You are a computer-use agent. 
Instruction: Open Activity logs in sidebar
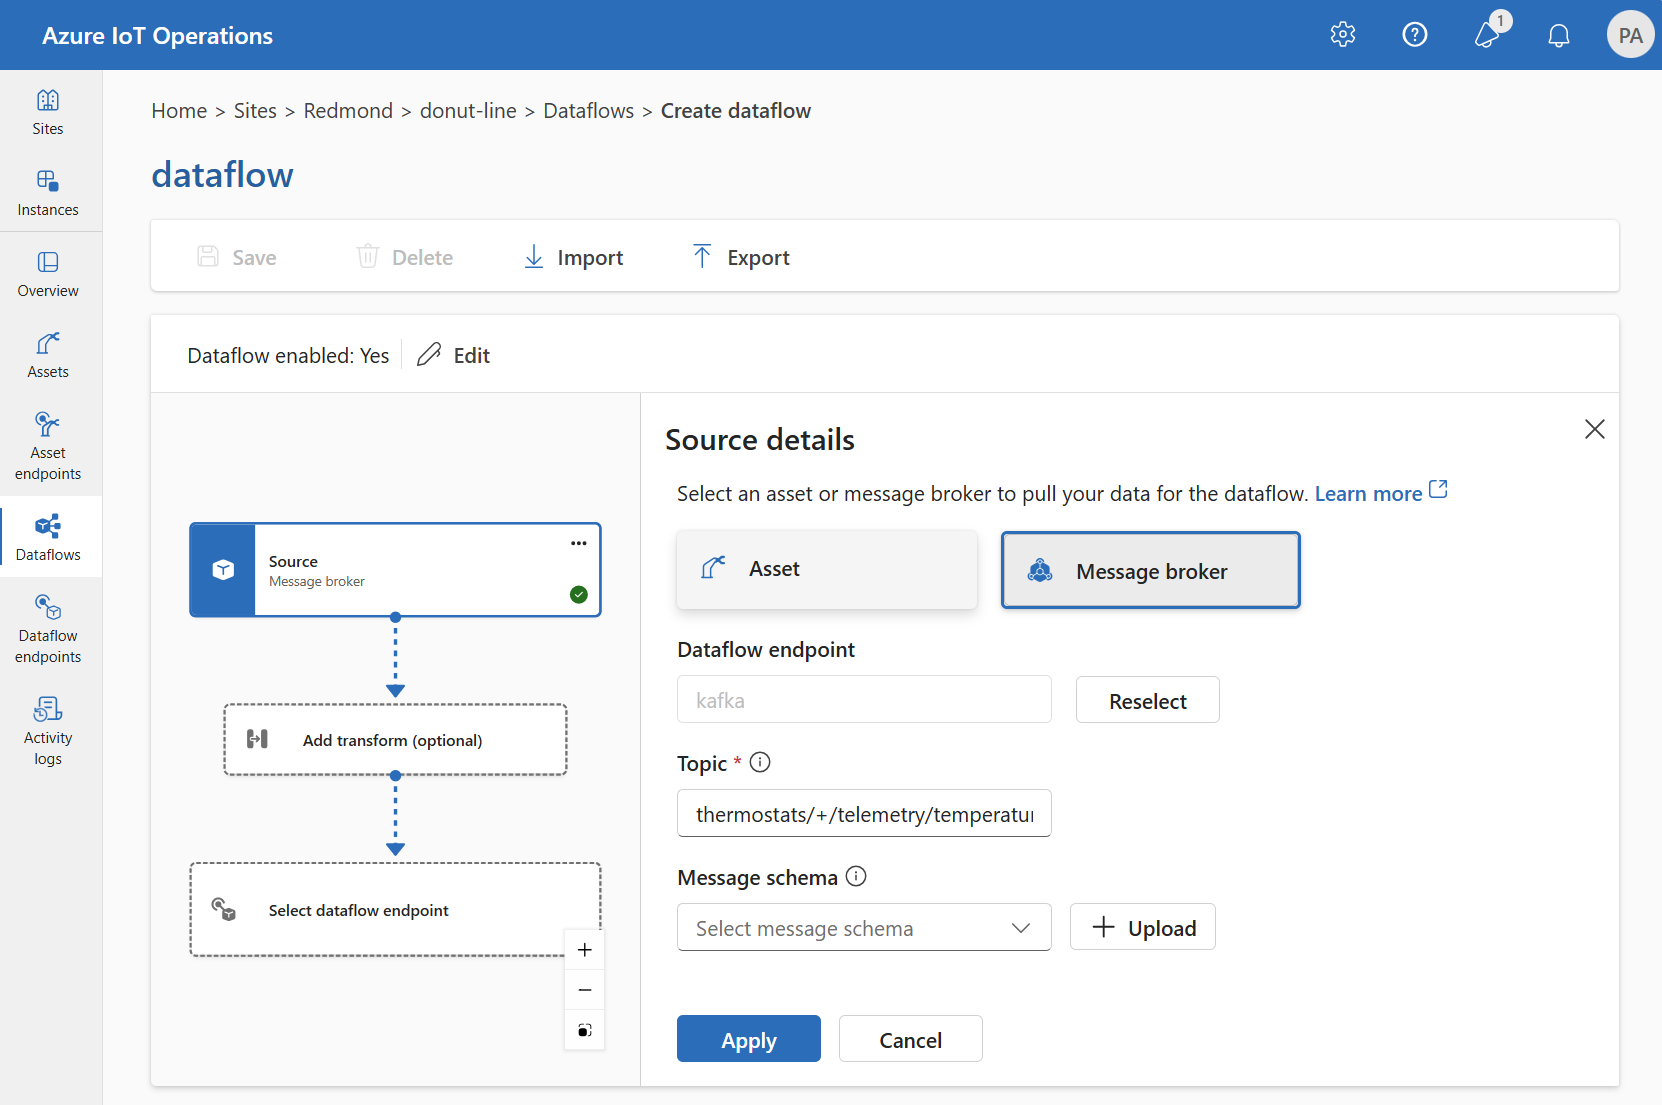point(48,732)
